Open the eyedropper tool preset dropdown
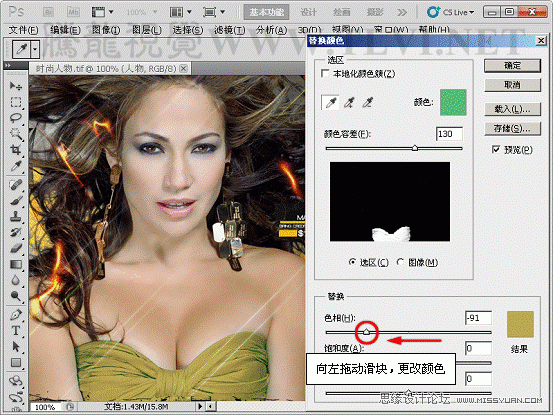Viewport: 553px width, 415px height. point(35,49)
